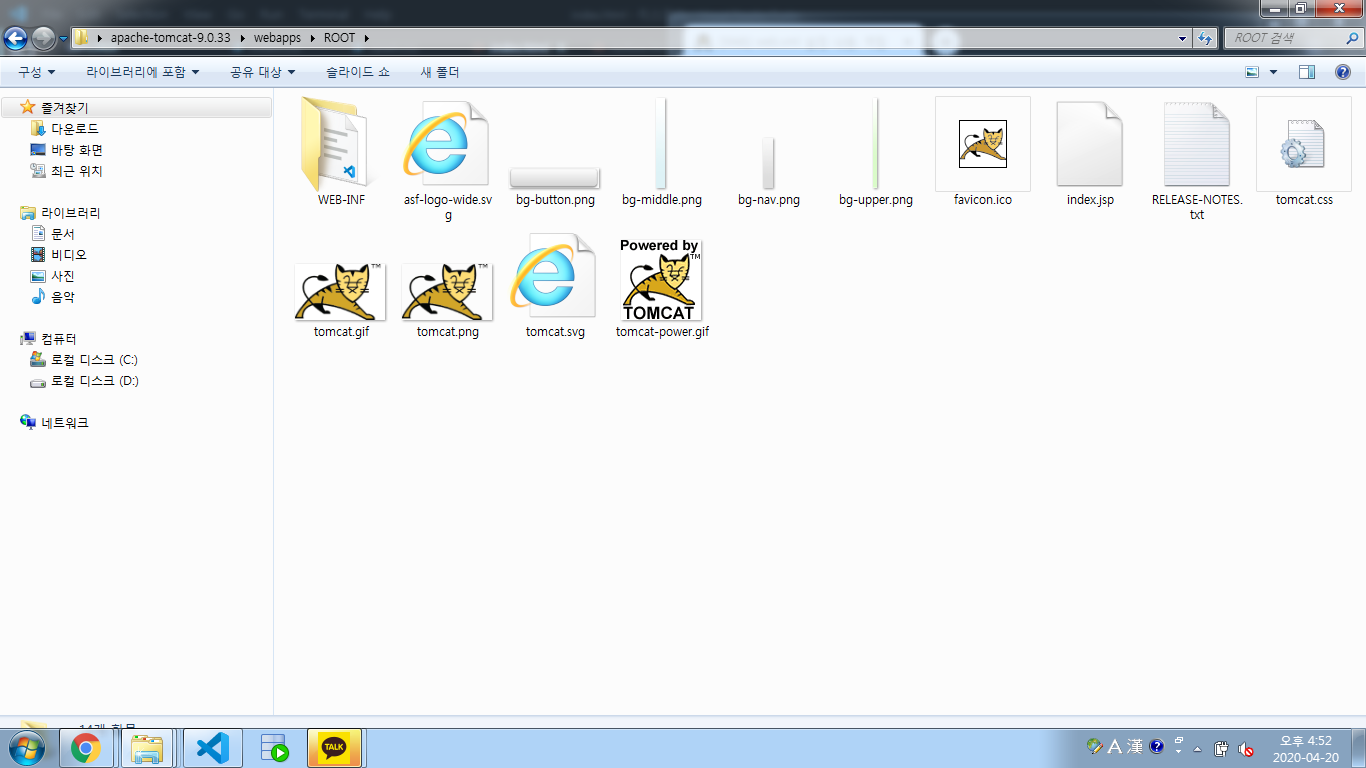Expand subfolders arrow after ROOT in address bar
The image size is (1366, 768).
pyautogui.click(x=366, y=38)
